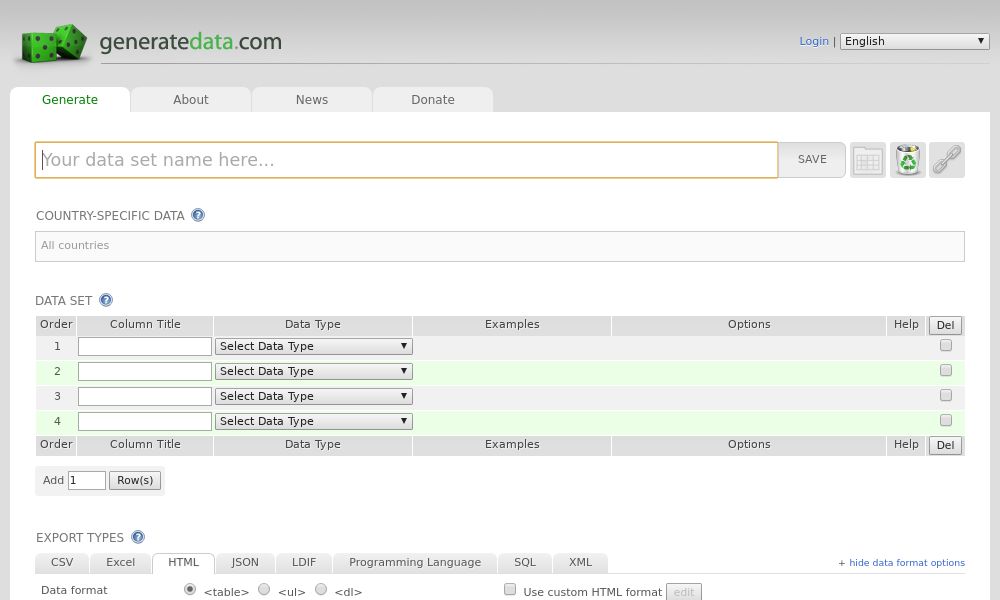The width and height of the screenshot is (1000, 600).
Task: Select the <dl> format option
Action: tap(320, 589)
